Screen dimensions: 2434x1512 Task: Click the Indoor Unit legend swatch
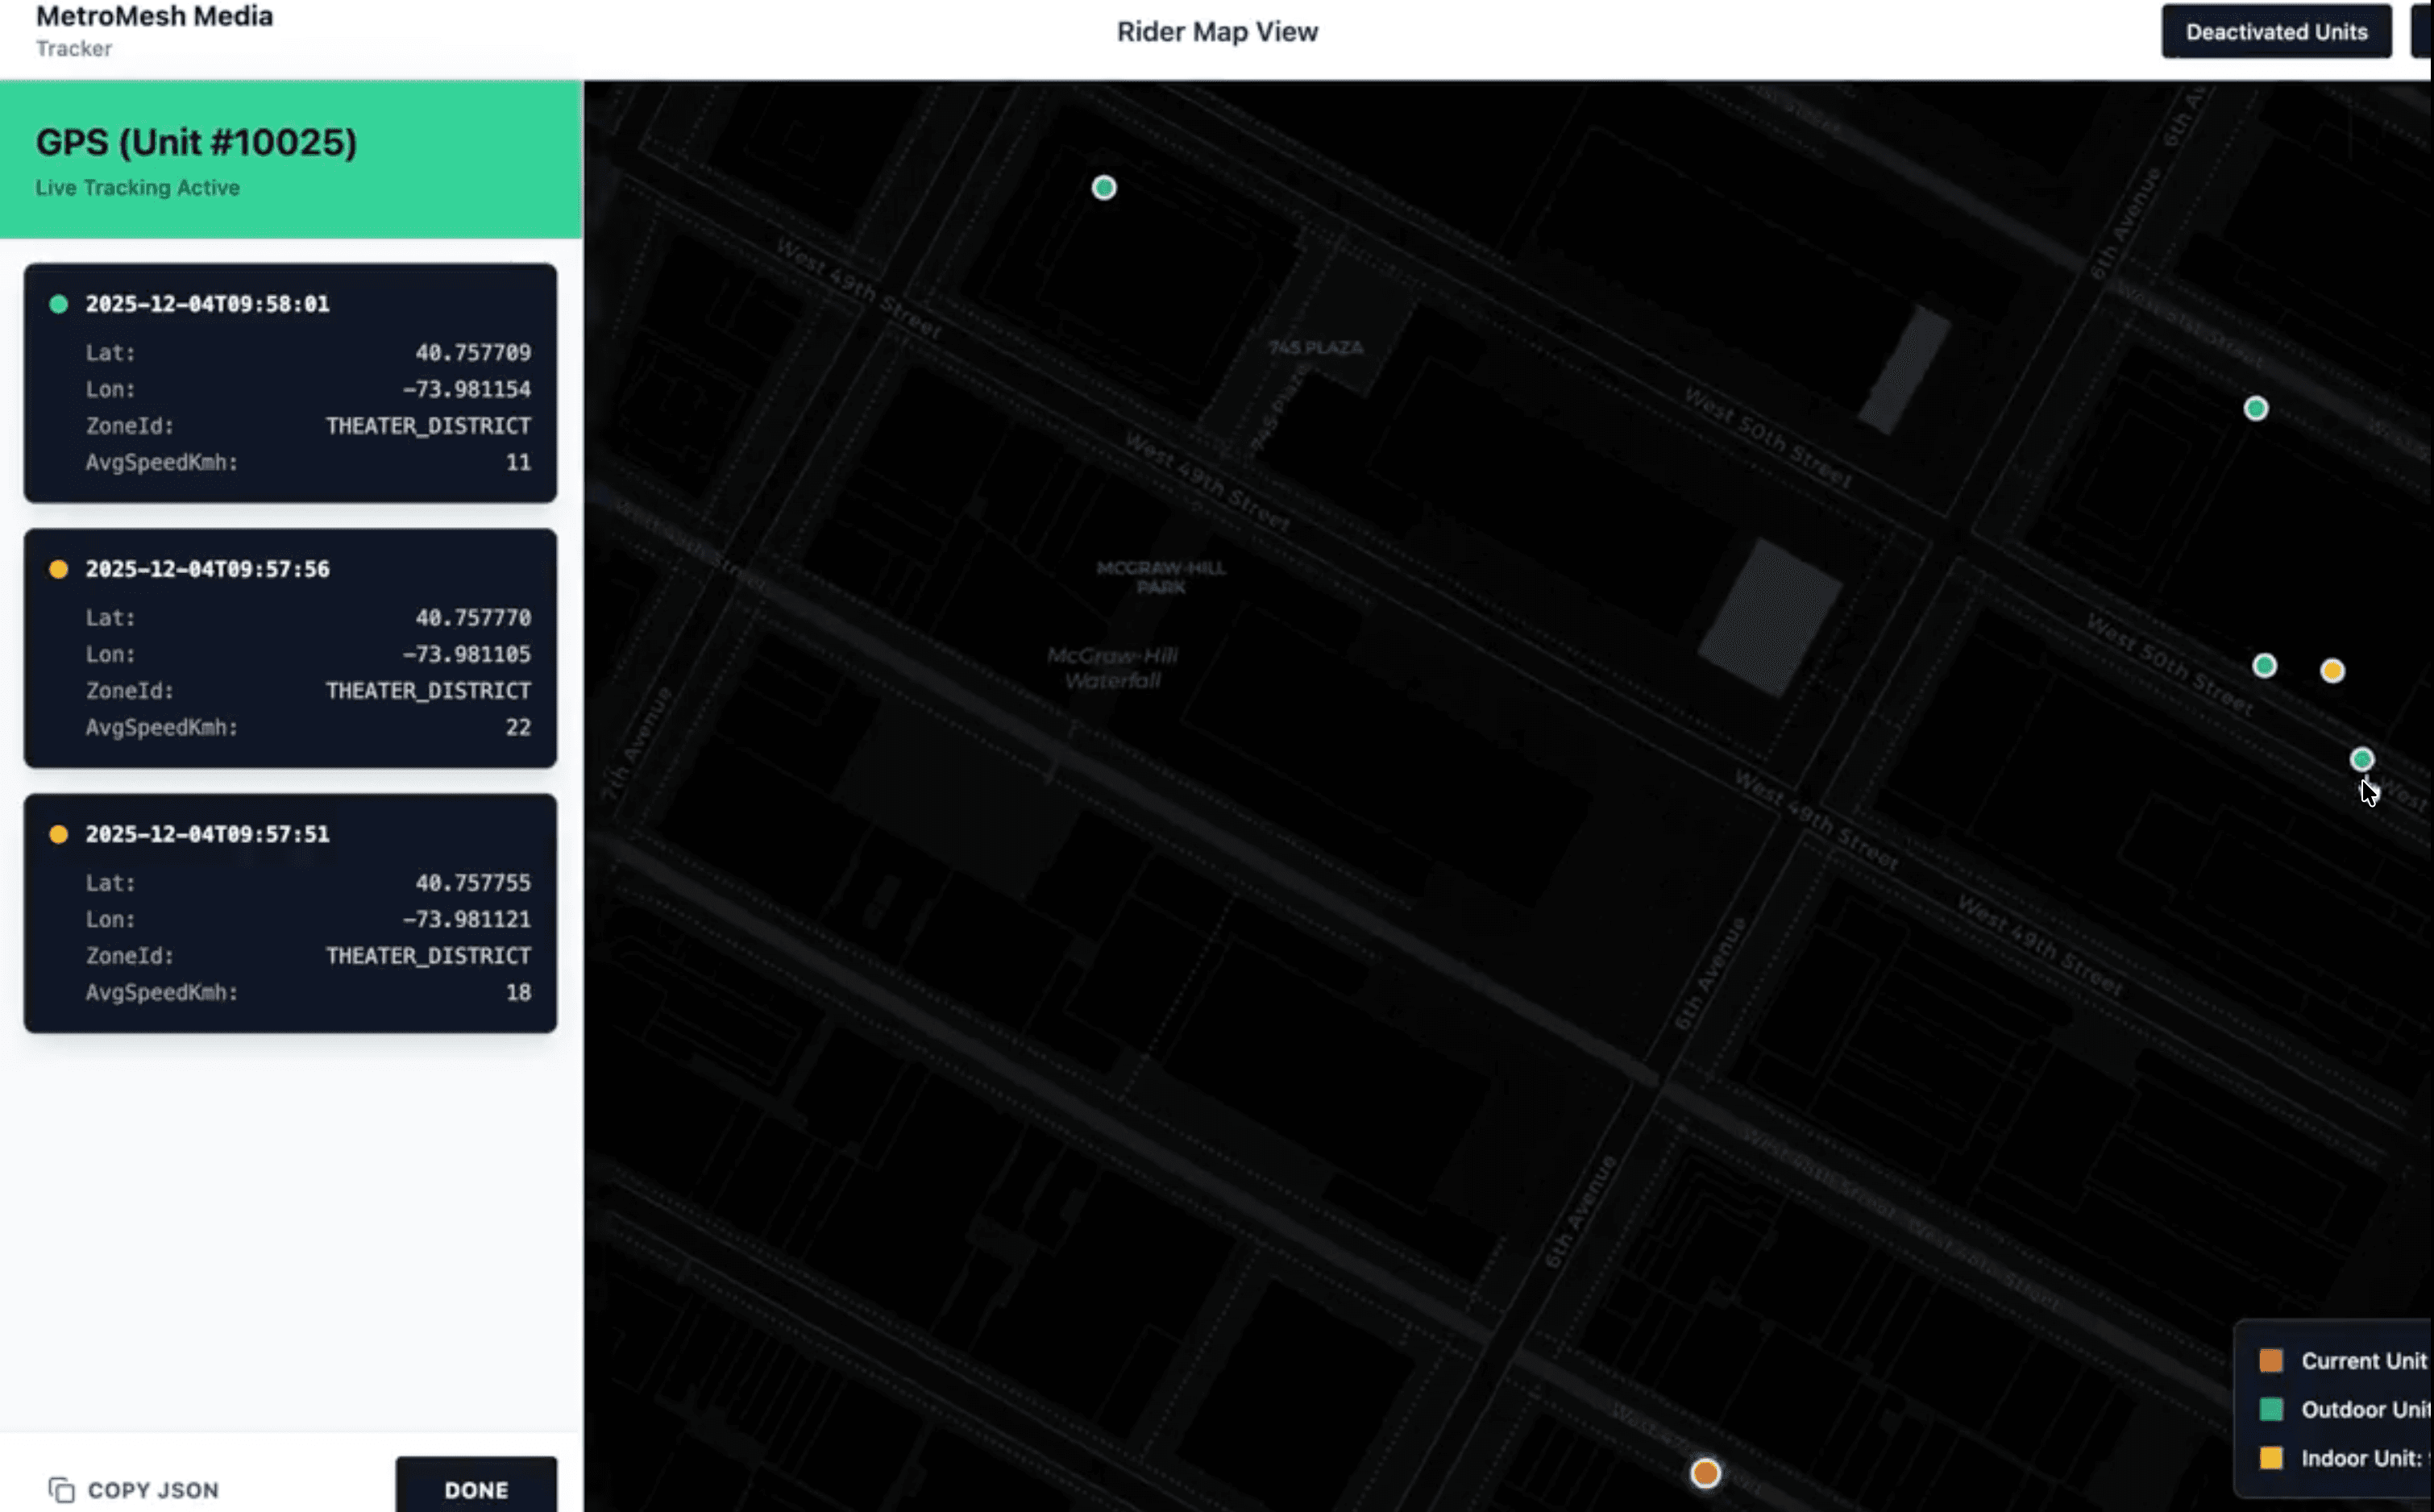[2271, 1458]
